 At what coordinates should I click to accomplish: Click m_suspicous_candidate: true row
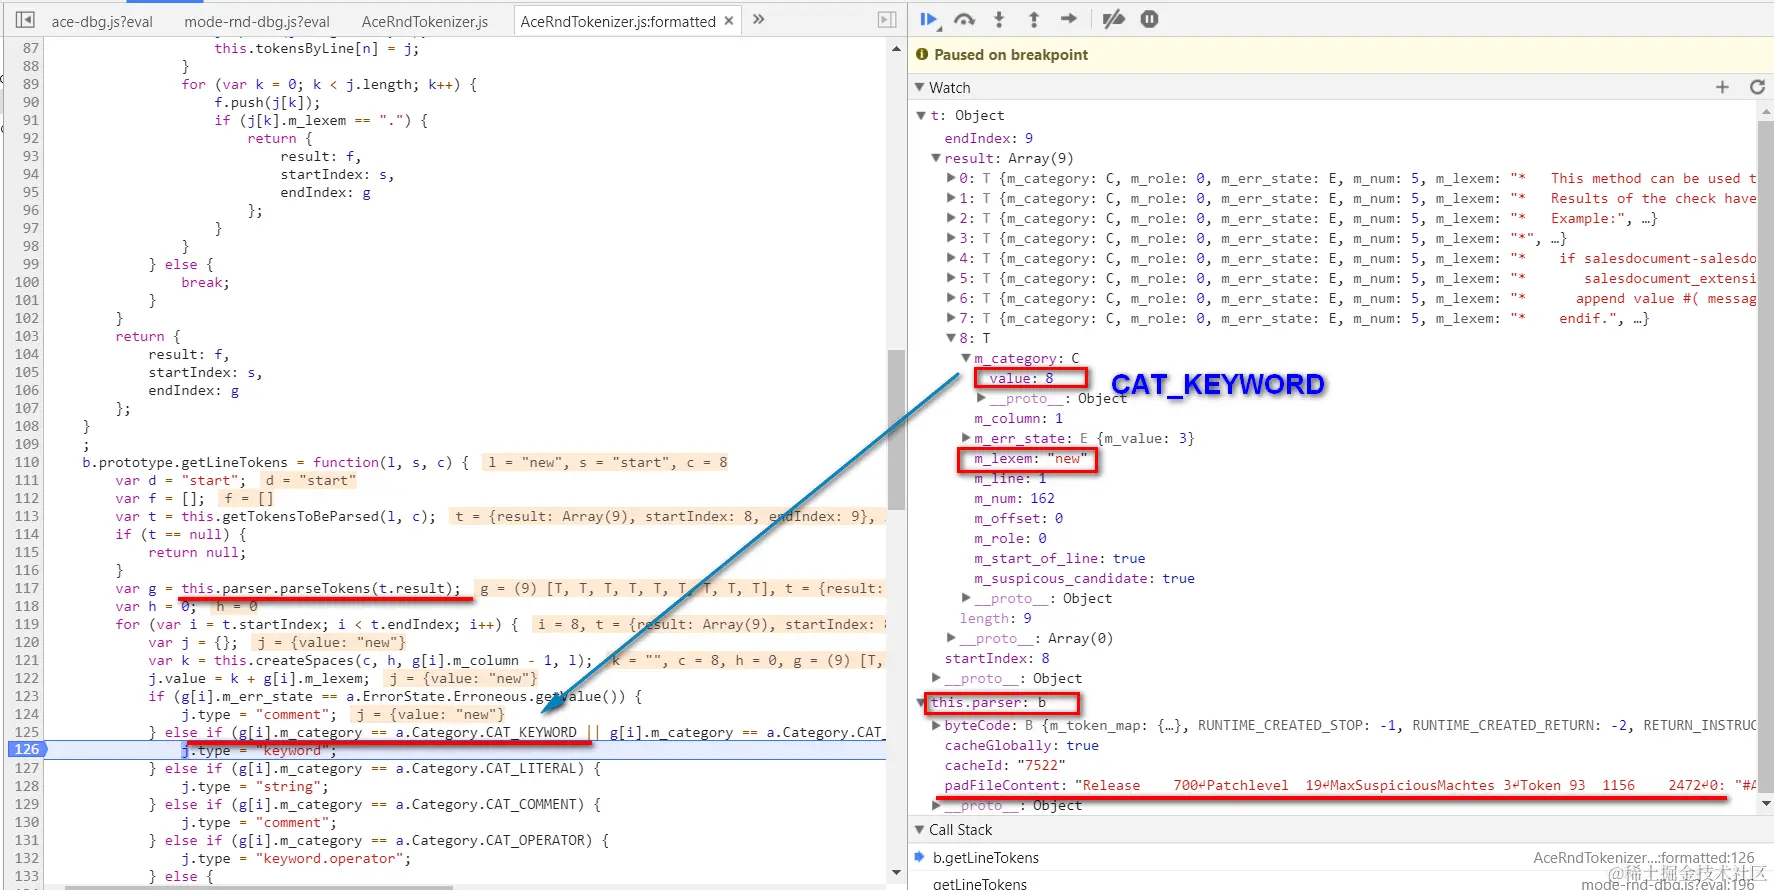coord(1084,578)
